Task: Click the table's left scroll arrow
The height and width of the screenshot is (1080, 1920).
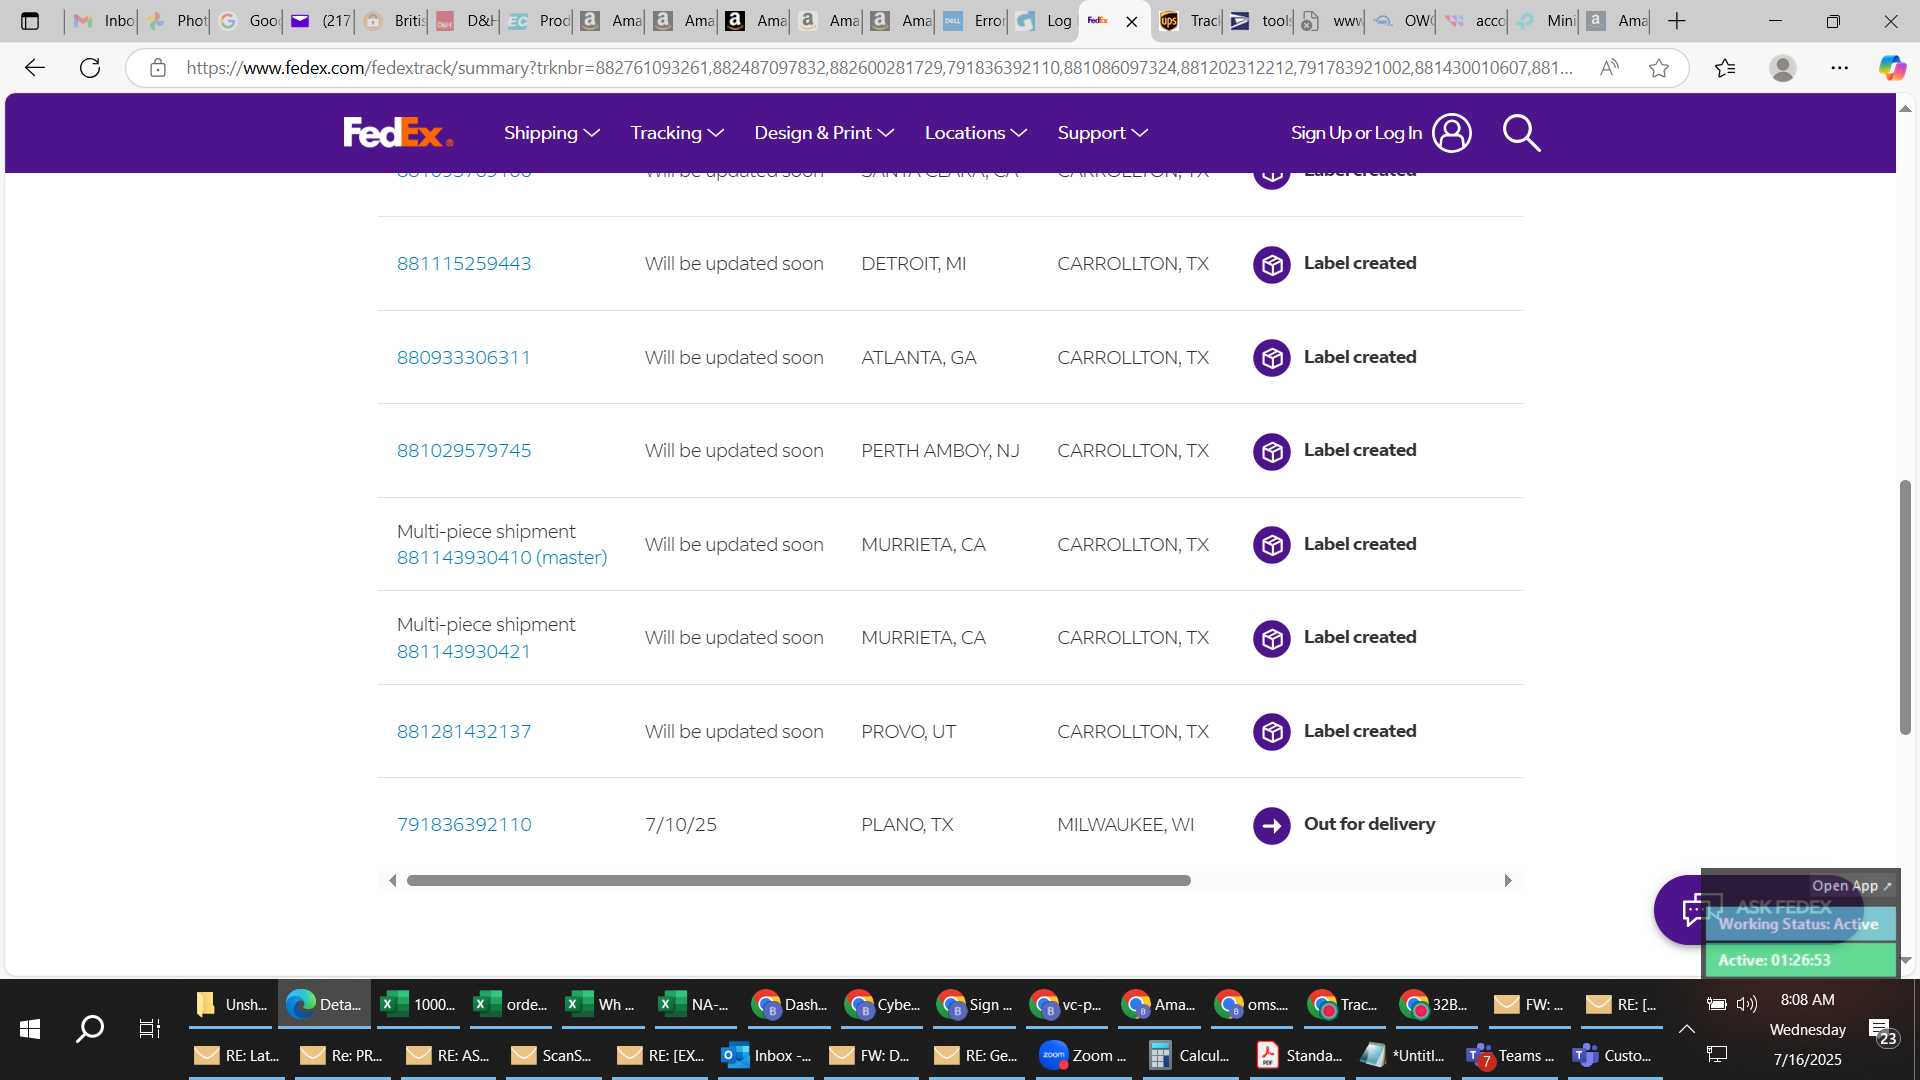Action: [x=392, y=881]
